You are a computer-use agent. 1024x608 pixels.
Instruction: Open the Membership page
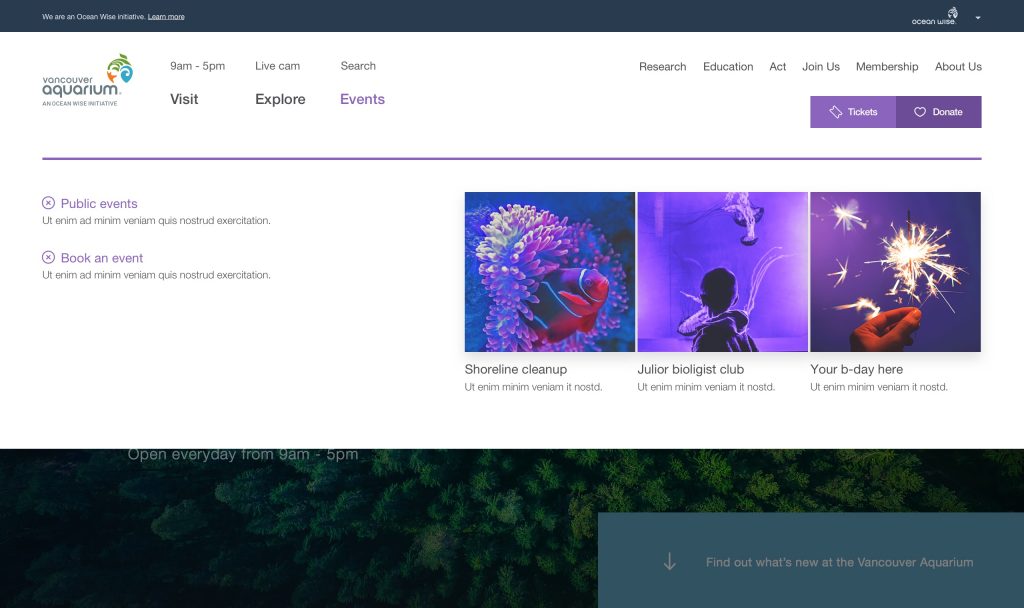[x=887, y=67]
